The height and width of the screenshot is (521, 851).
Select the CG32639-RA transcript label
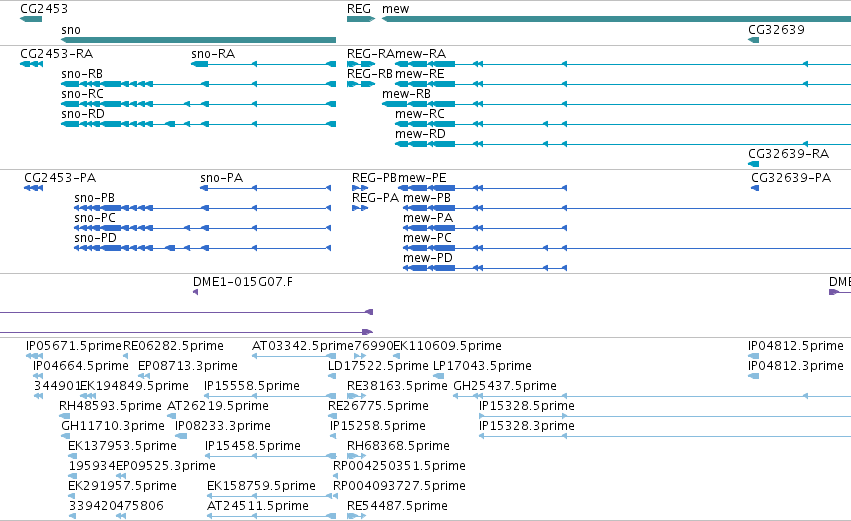789,154
